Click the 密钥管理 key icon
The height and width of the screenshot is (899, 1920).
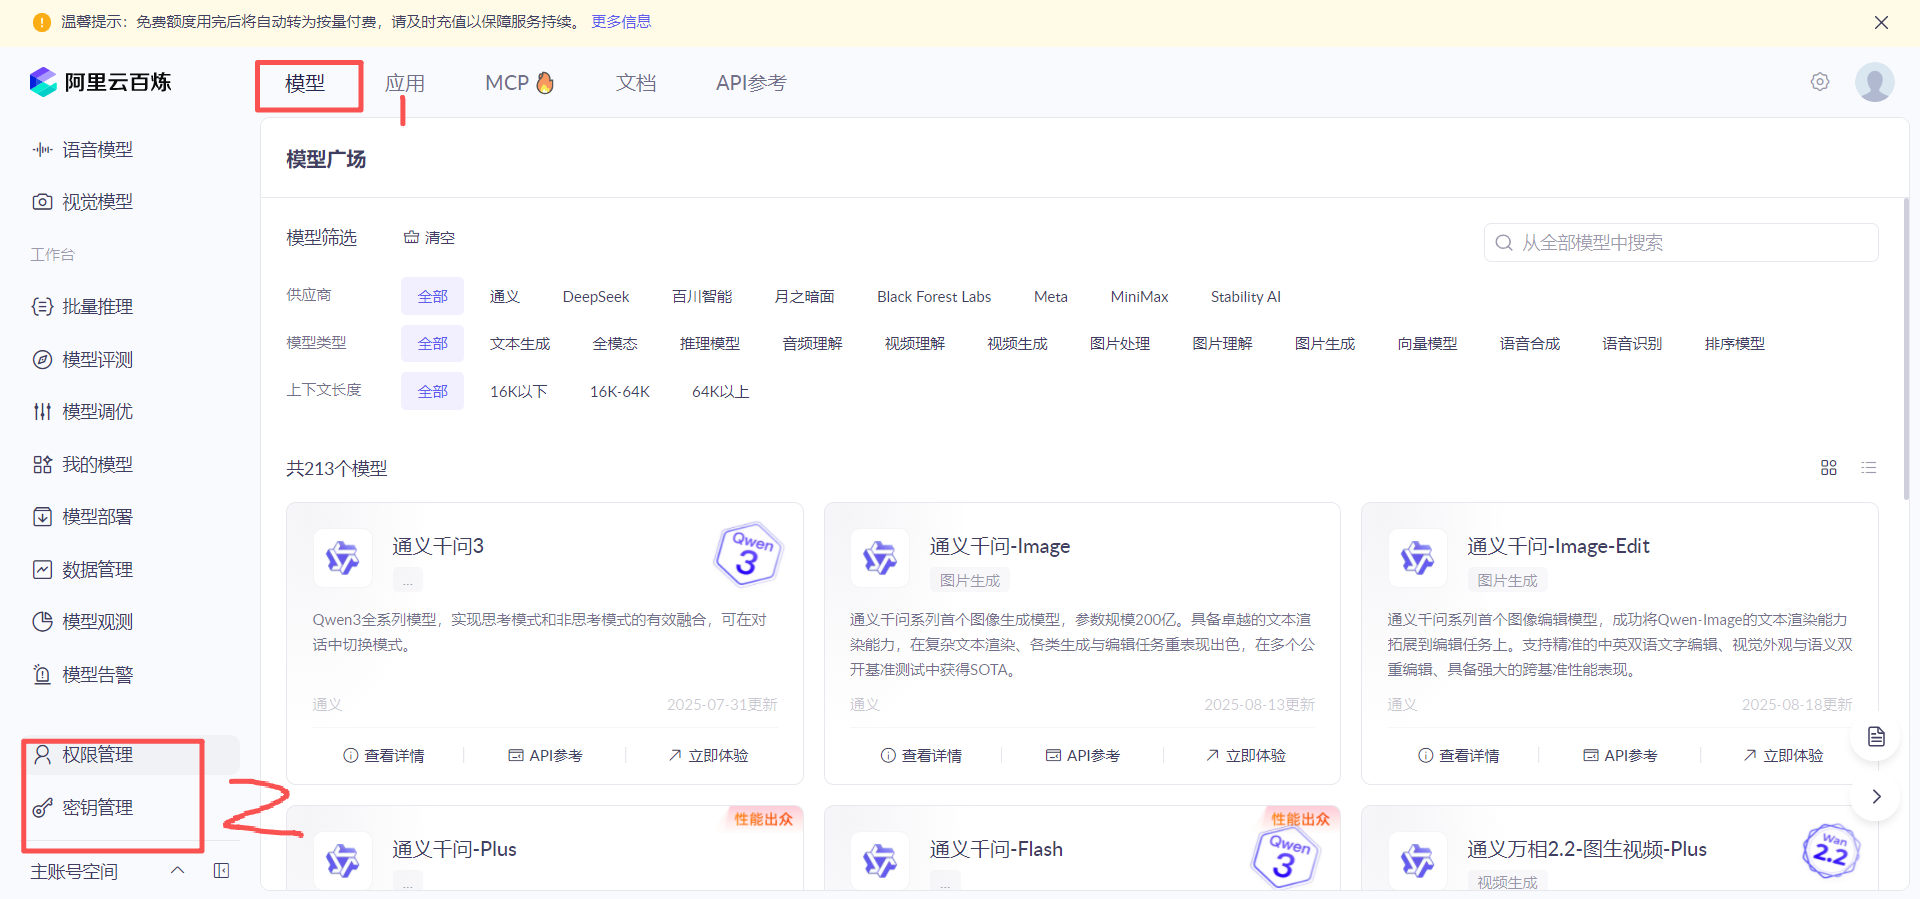(42, 808)
